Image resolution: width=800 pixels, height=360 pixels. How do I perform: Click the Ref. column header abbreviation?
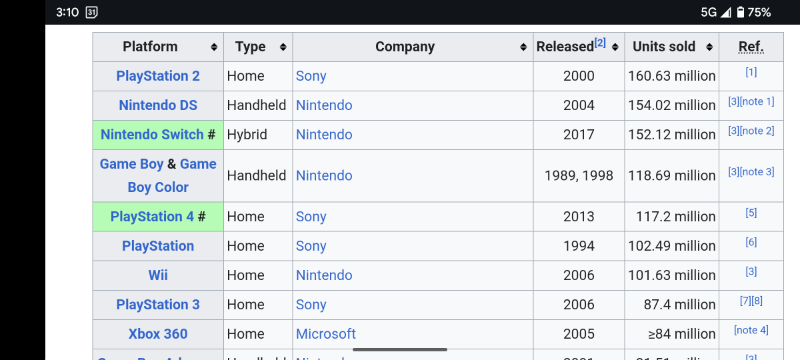751,47
